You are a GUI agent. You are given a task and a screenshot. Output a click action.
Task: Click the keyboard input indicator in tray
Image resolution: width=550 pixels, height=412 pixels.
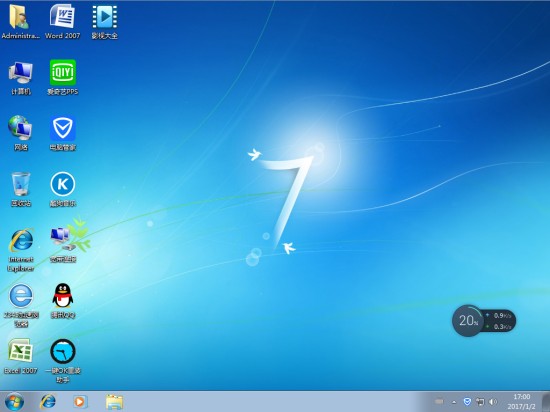[x=439, y=402]
